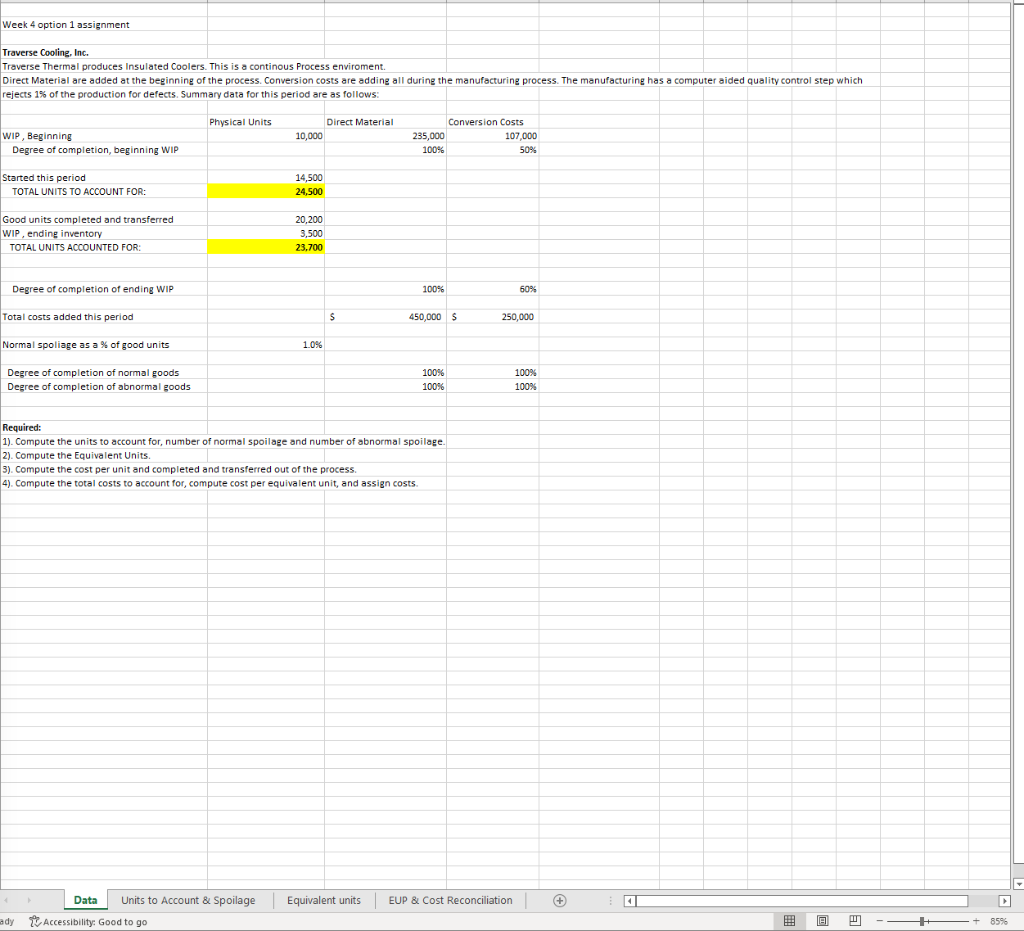Select the 20,200 good units cell

coord(266,219)
